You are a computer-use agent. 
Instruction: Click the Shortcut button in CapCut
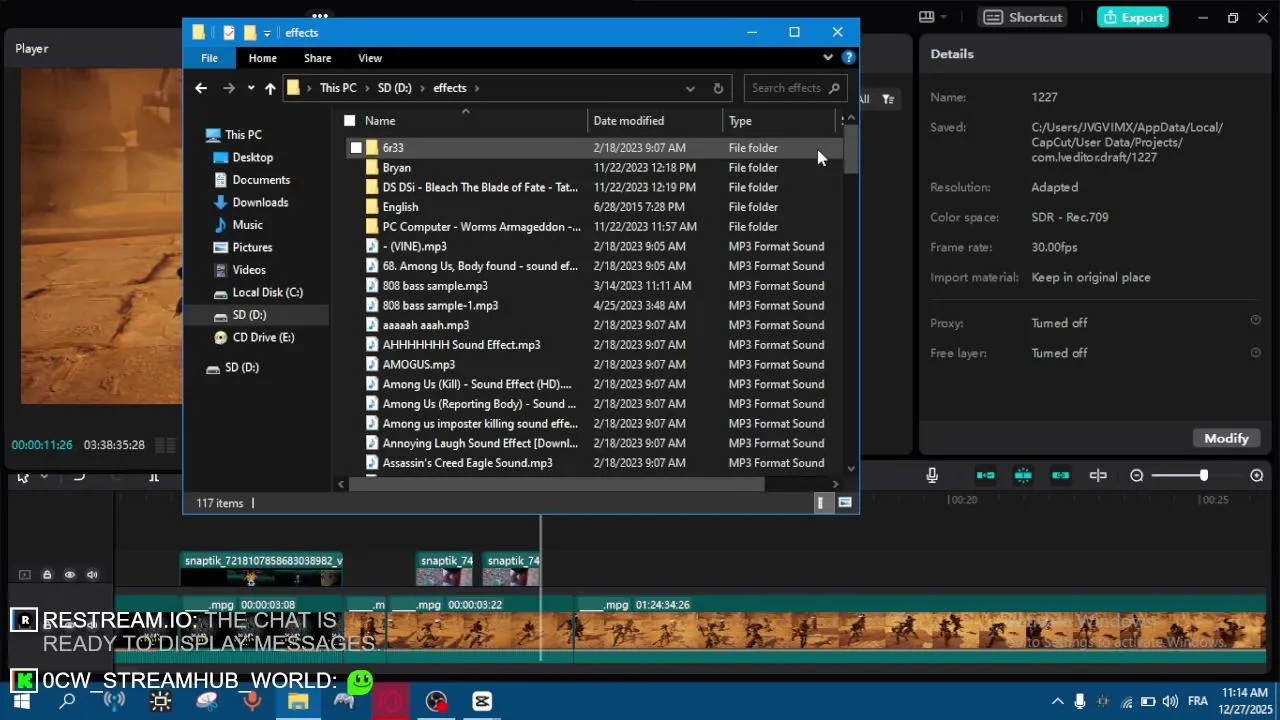(1022, 17)
